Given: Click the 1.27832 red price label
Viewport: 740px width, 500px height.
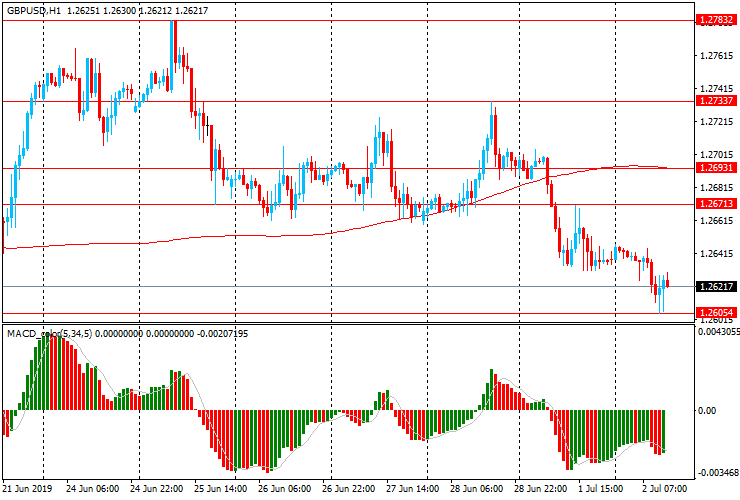Looking at the screenshot, I should pos(716,20).
